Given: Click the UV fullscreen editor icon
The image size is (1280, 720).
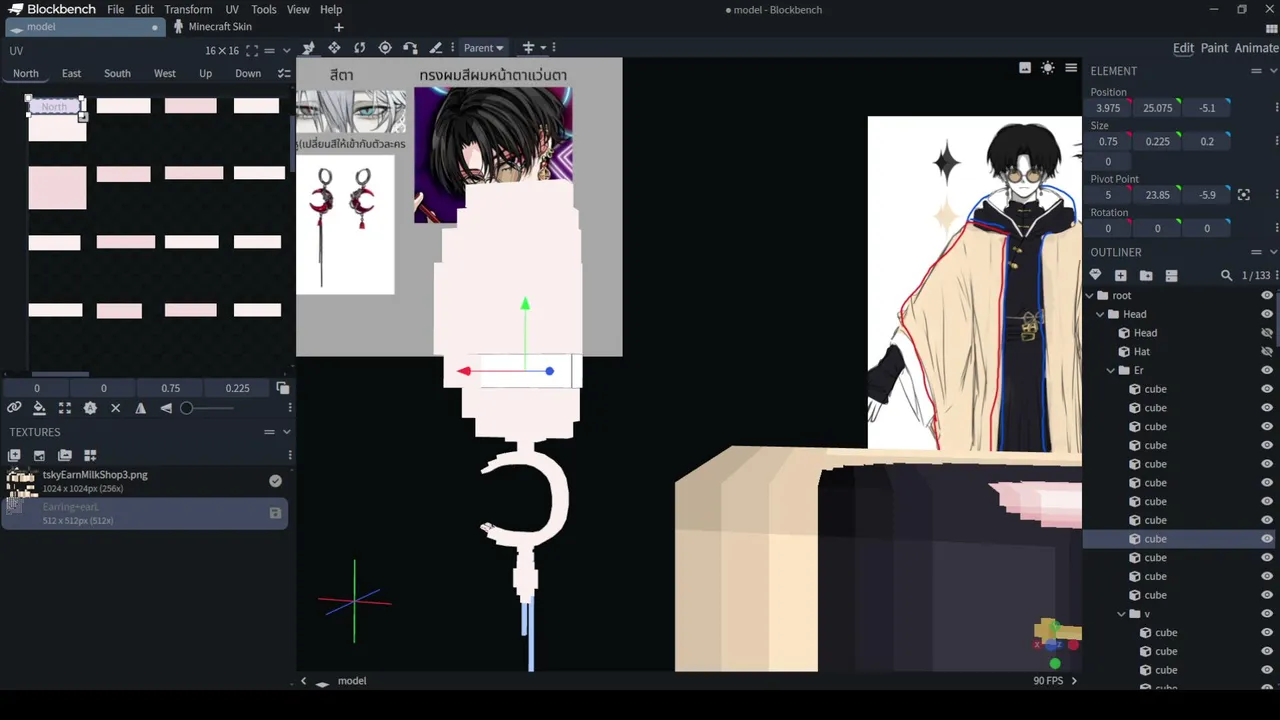Looking at the screenshot, I should click(252, 51).
